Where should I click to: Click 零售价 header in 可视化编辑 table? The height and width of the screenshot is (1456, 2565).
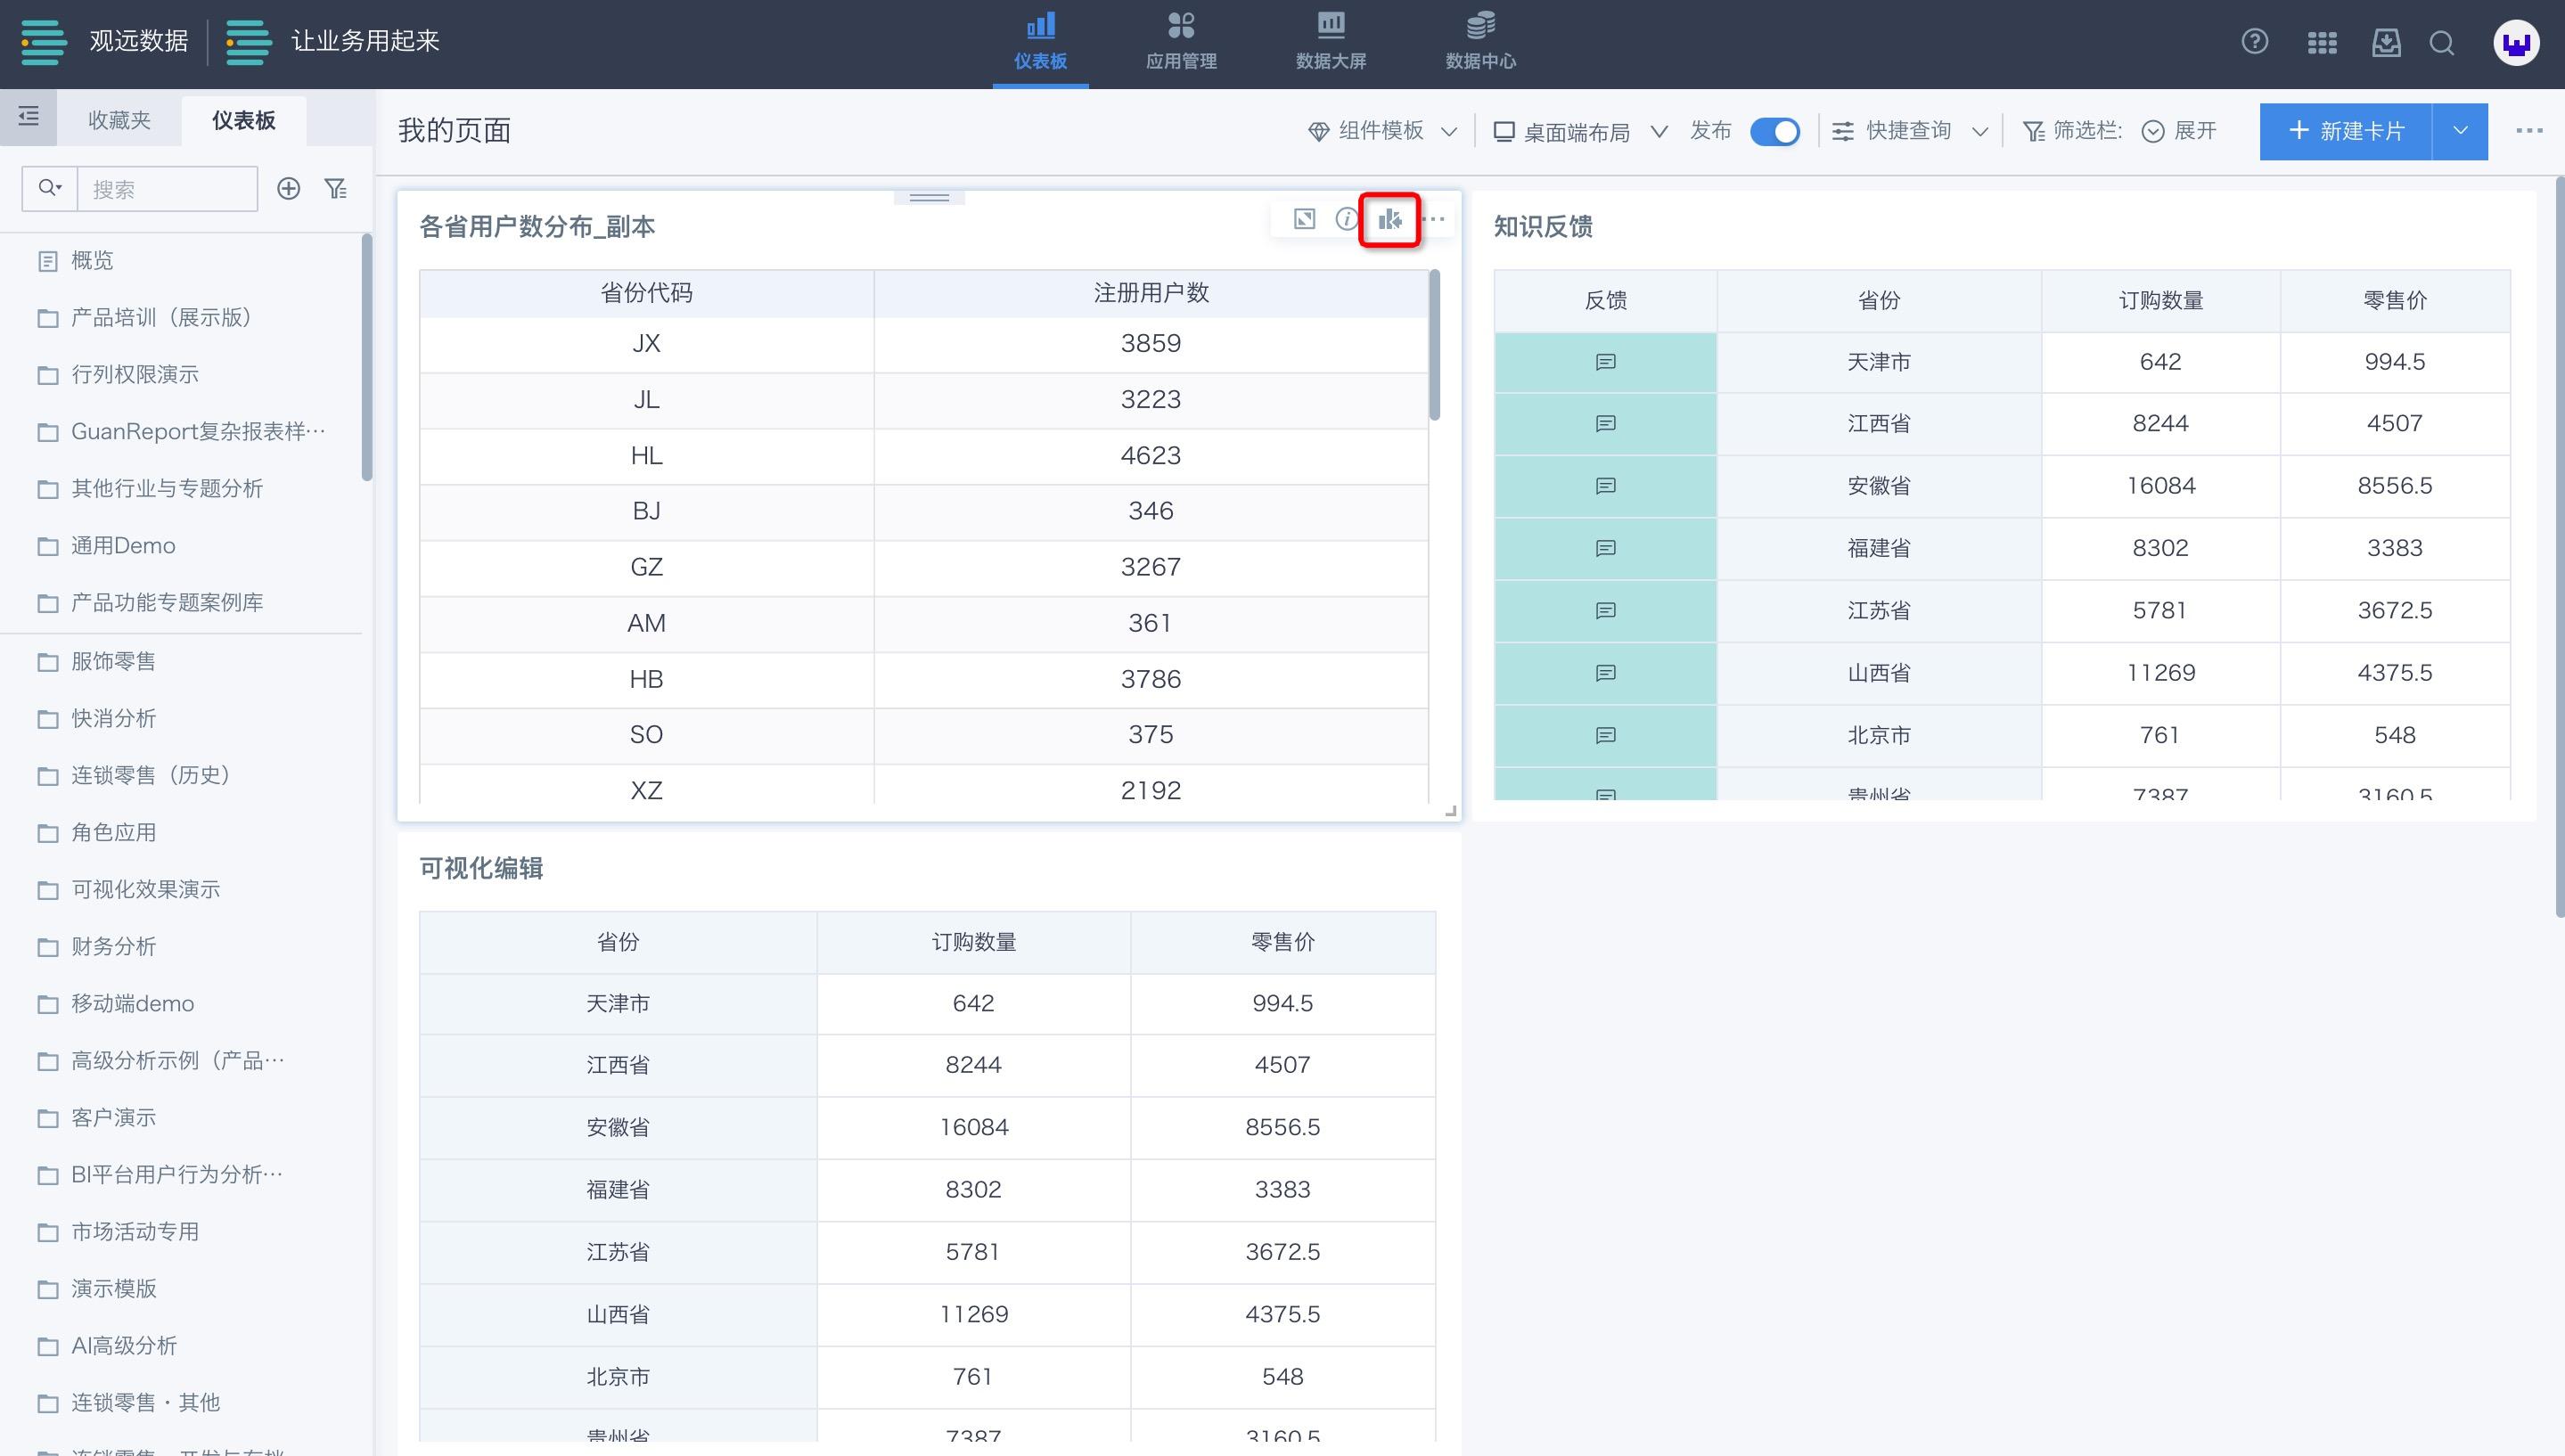(1282, 942)
